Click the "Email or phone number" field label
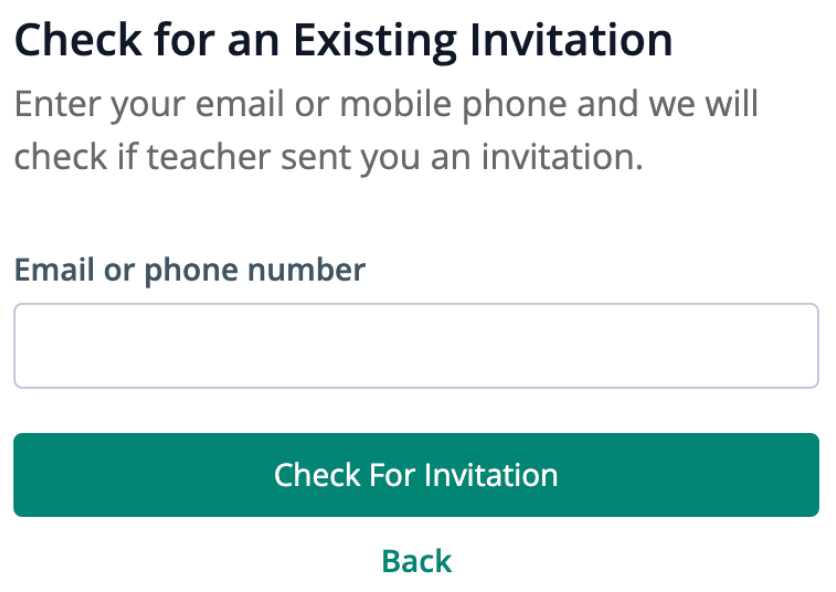This screenshot has height=592, width=836. coord(189,270)
